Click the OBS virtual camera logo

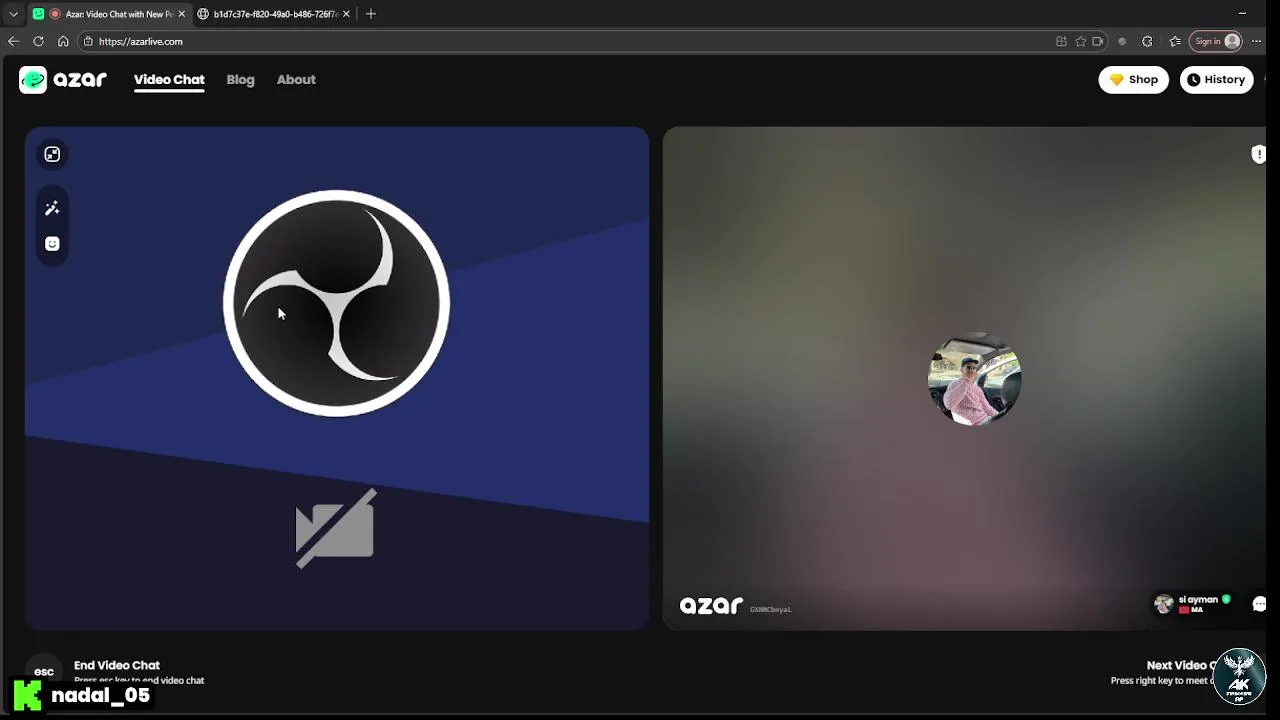pos(336,303)
